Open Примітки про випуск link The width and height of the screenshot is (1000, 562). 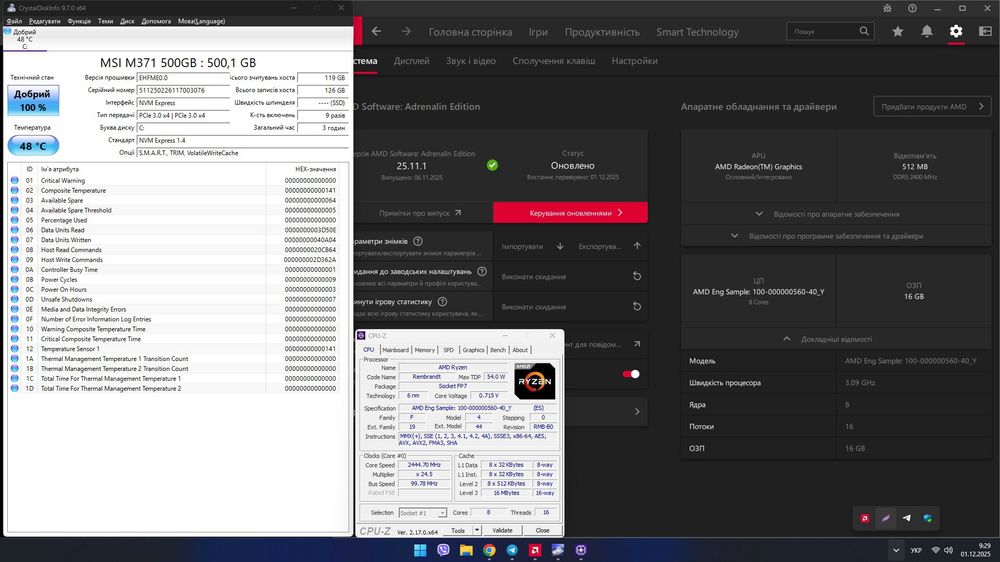click(420, 213)
